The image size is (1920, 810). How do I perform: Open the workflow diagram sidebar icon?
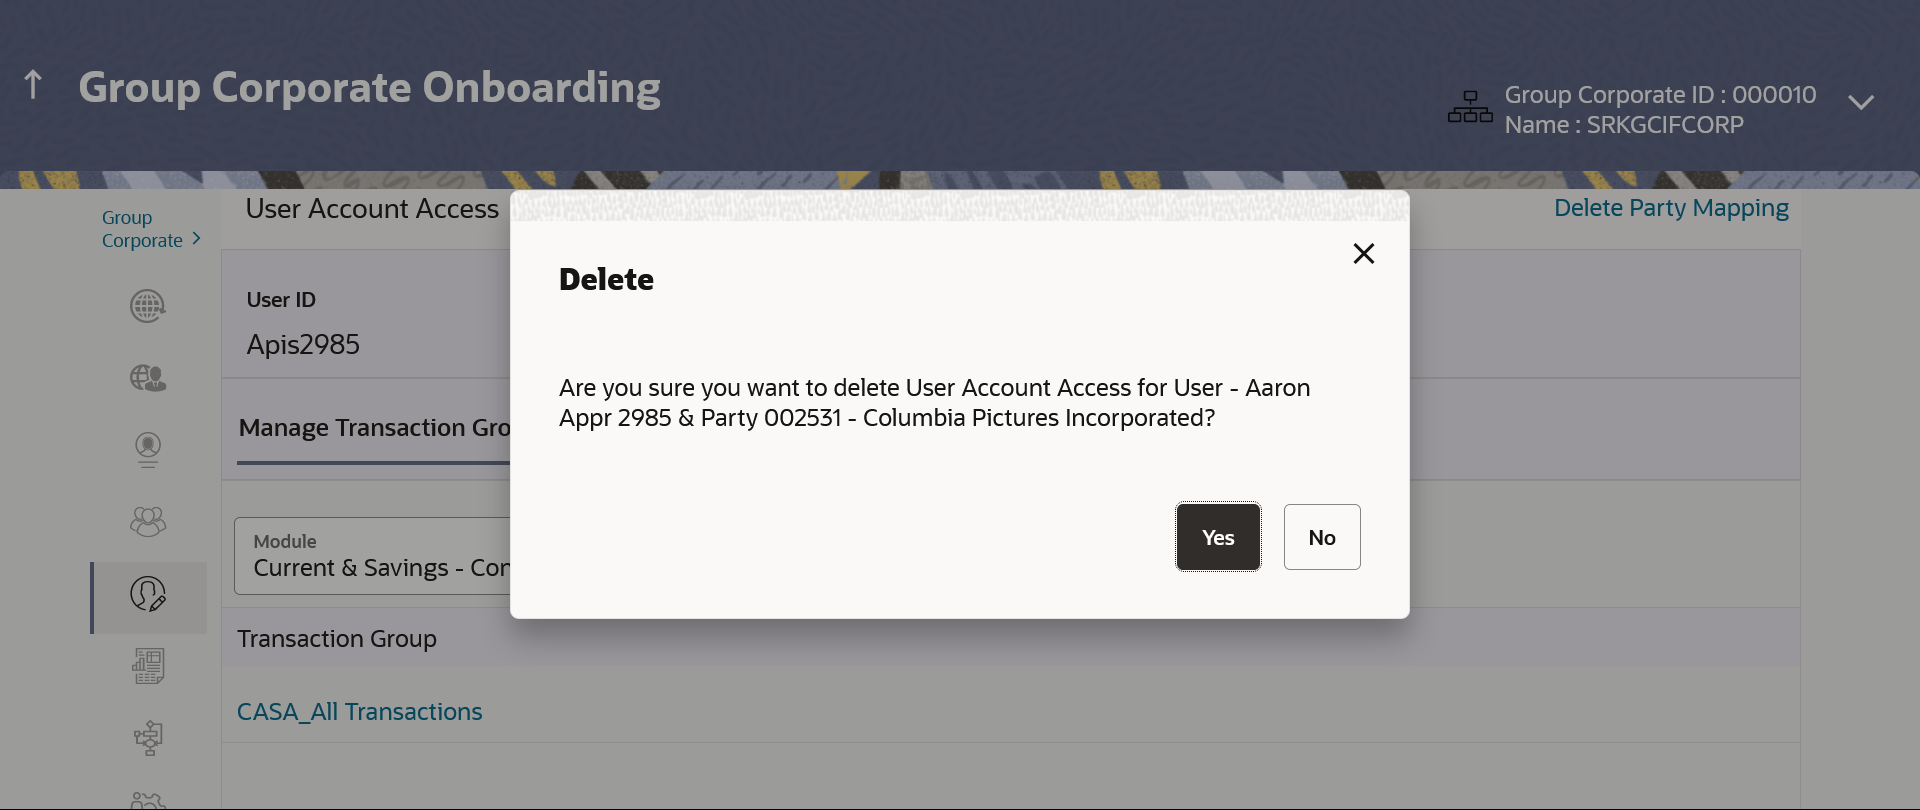(148, 738)
